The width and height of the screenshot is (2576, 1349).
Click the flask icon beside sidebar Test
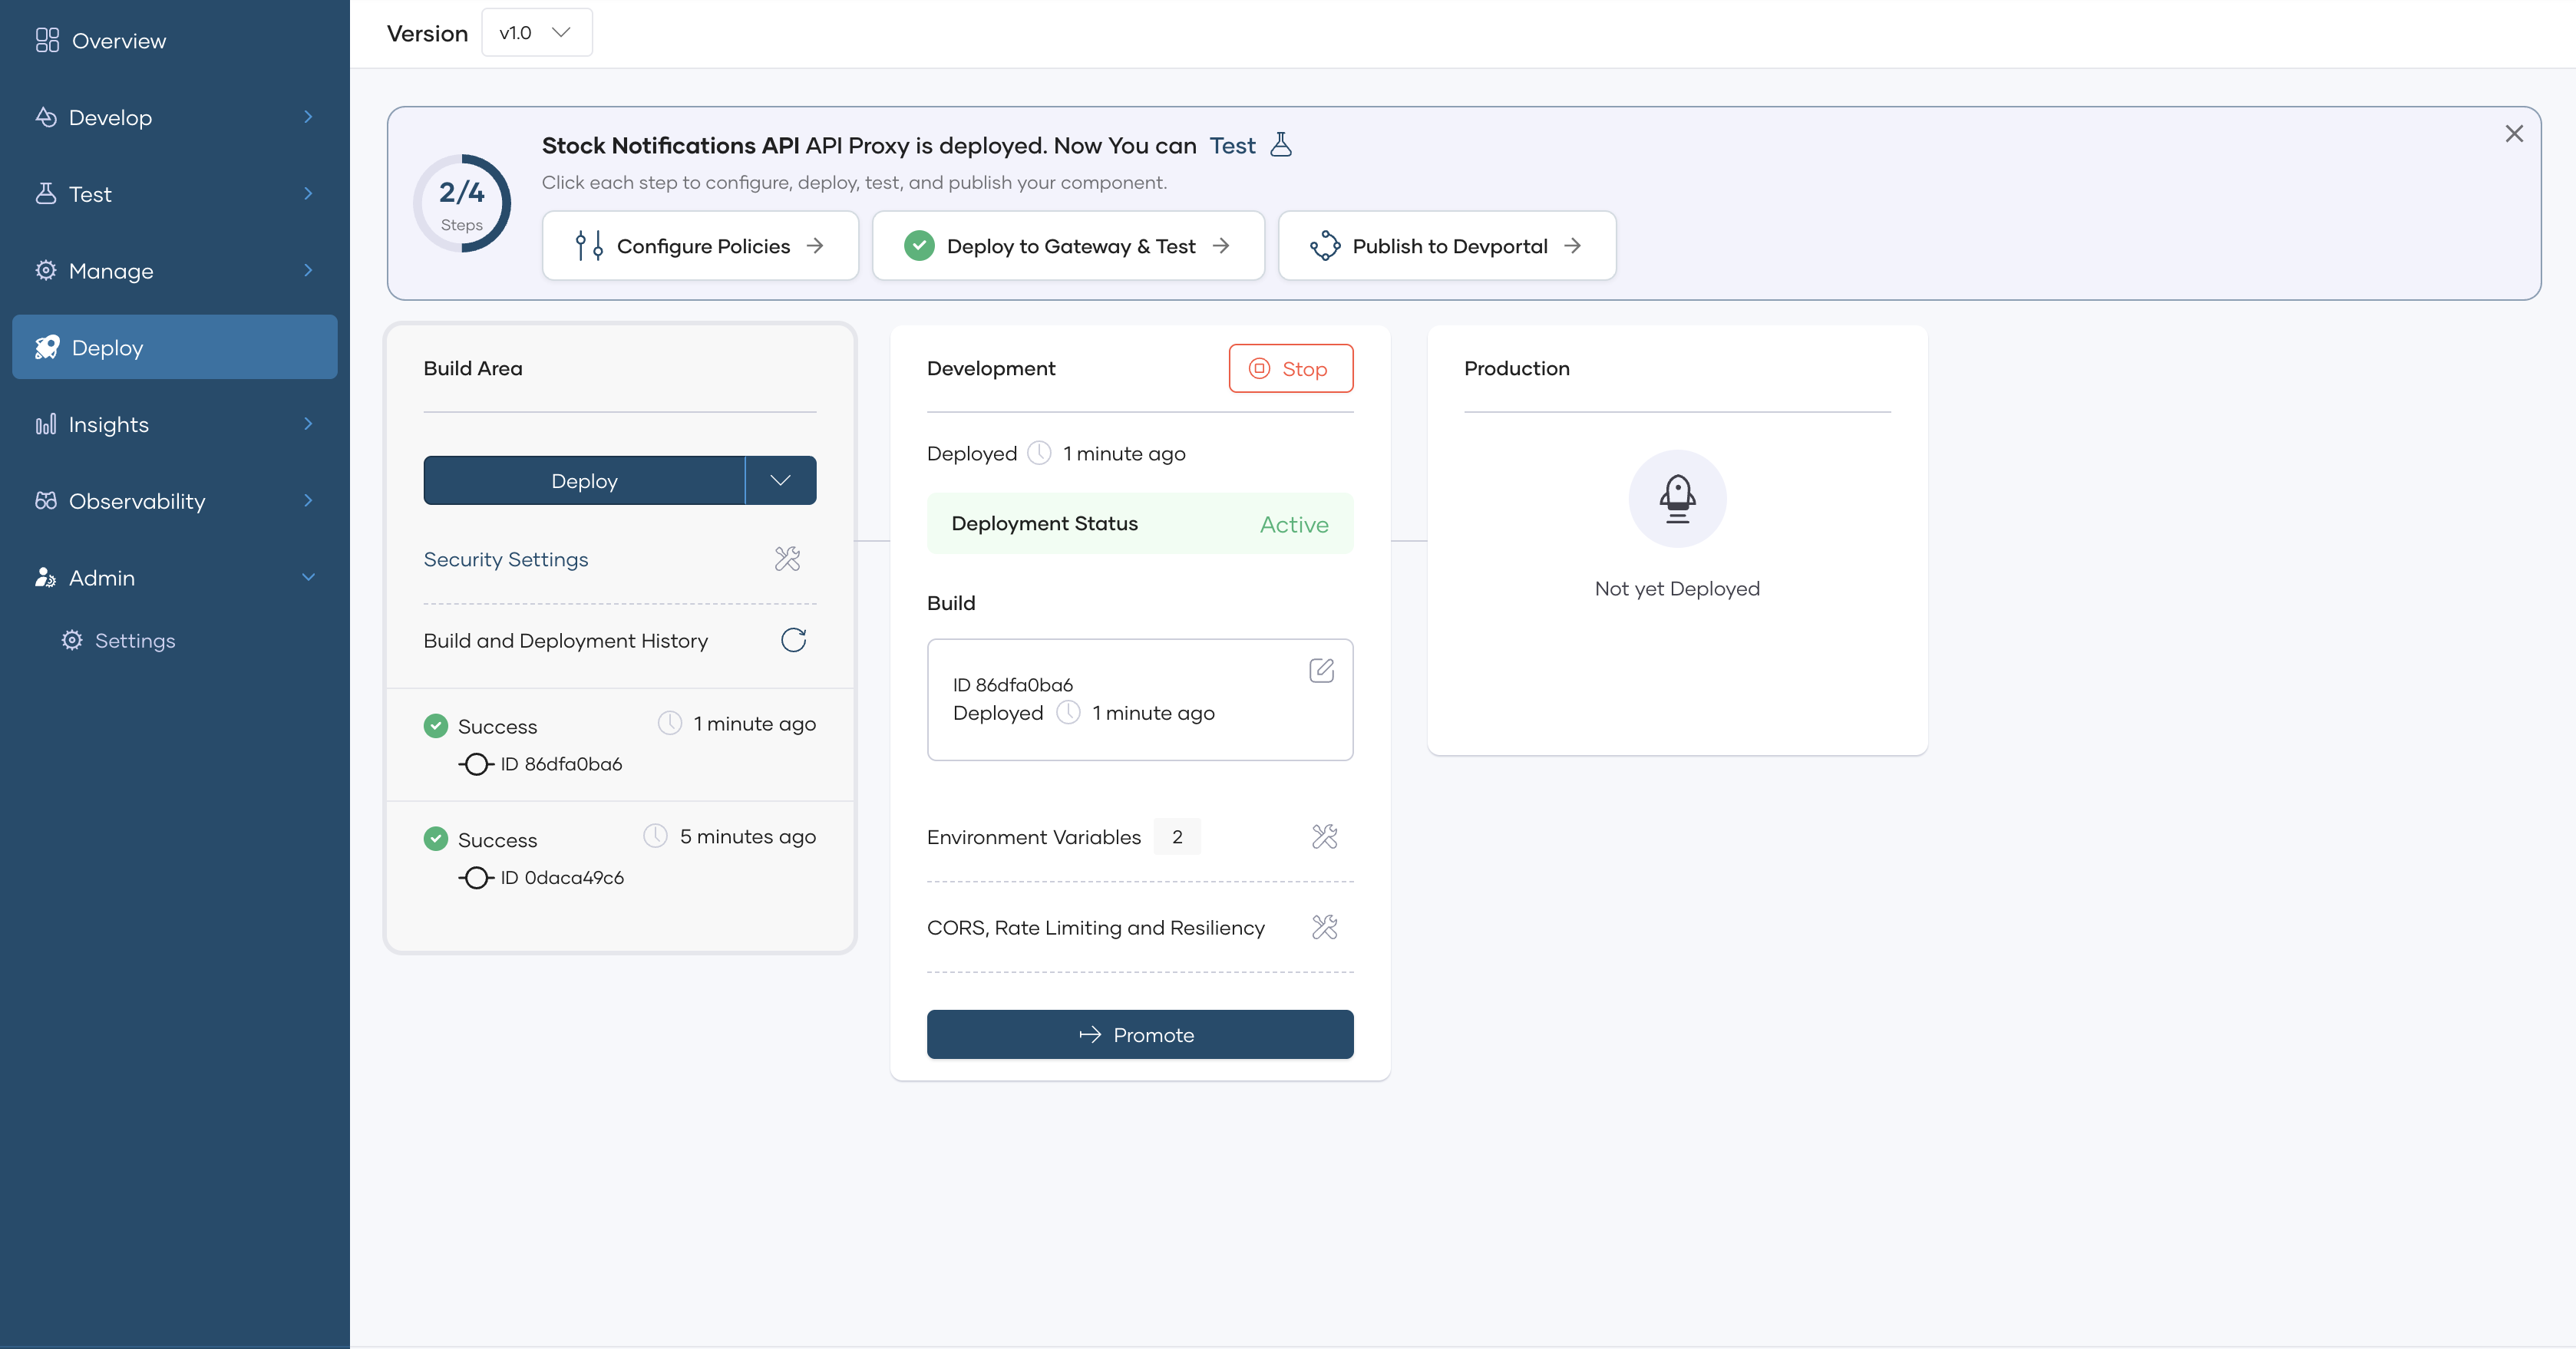click(x=46, y=193)
